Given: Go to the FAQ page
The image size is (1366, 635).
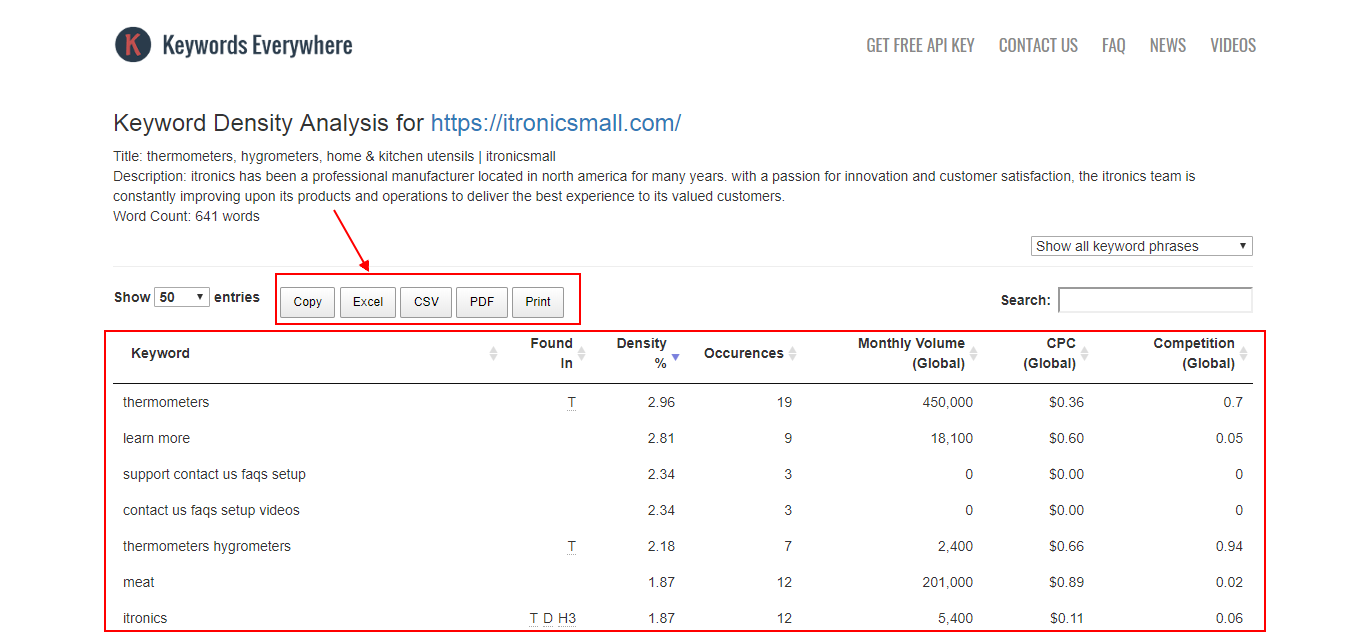Looking at the screenshot, I should (x=1113, y=46).
